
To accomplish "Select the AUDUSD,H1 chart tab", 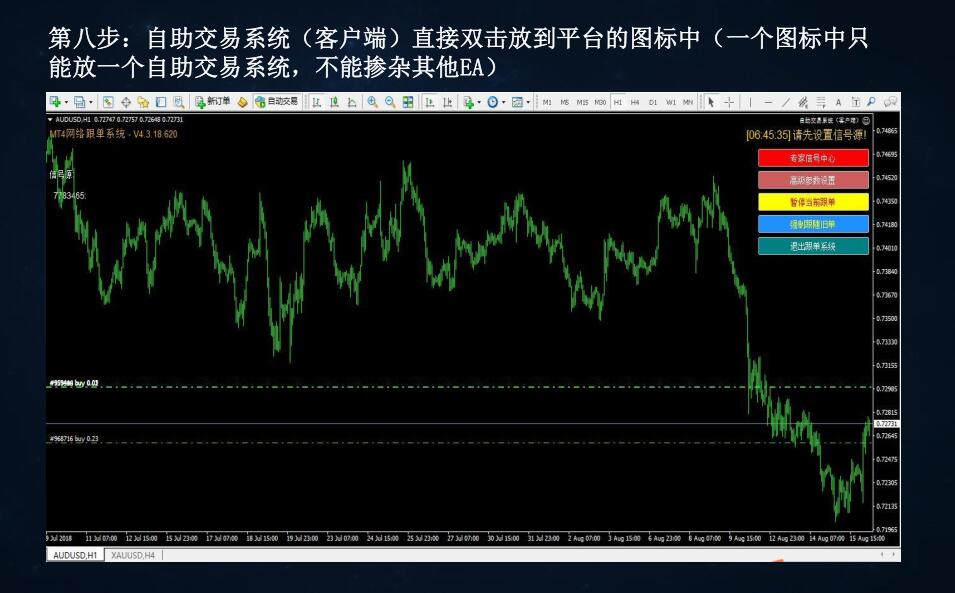I will point(75,554).
